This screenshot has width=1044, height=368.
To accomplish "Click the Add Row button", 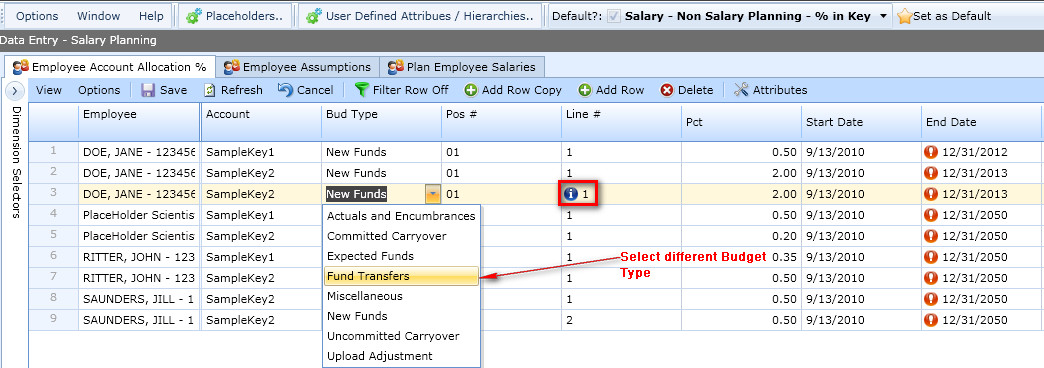I will (x=611, y=90).
